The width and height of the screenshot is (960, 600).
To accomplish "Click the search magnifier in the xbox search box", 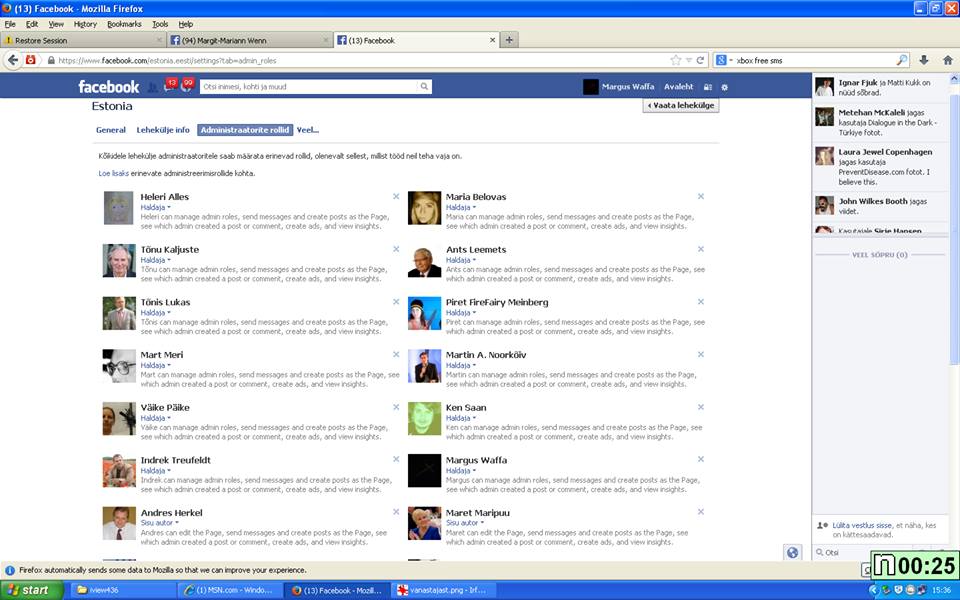I will (x=901, y=60).
